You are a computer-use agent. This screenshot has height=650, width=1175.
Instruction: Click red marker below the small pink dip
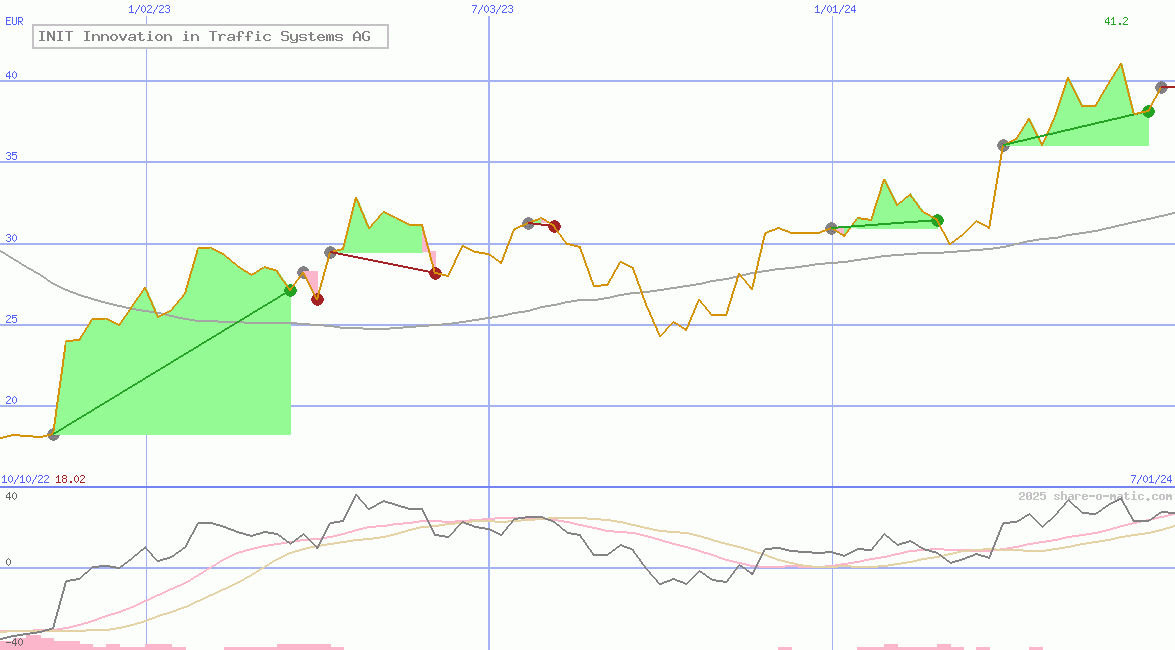click(x=317, y=299)
